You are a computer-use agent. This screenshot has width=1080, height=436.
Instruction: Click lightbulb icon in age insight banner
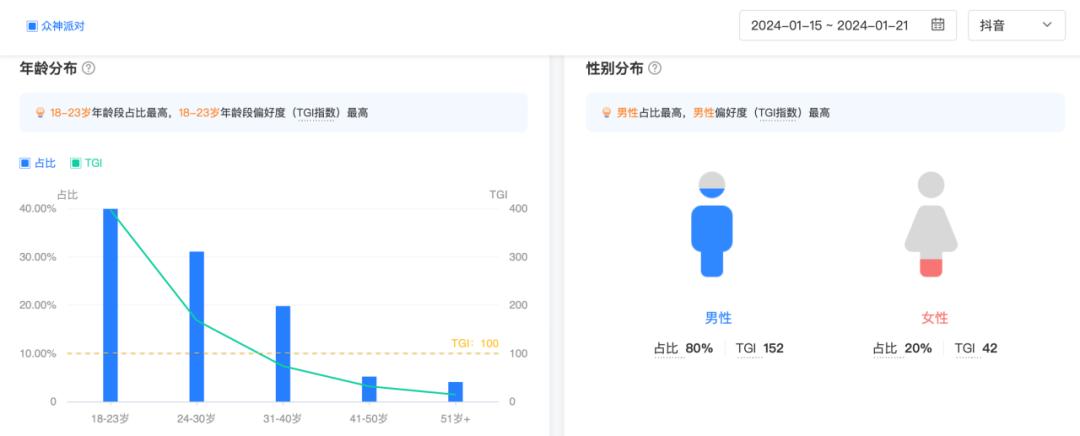[41, 112]
